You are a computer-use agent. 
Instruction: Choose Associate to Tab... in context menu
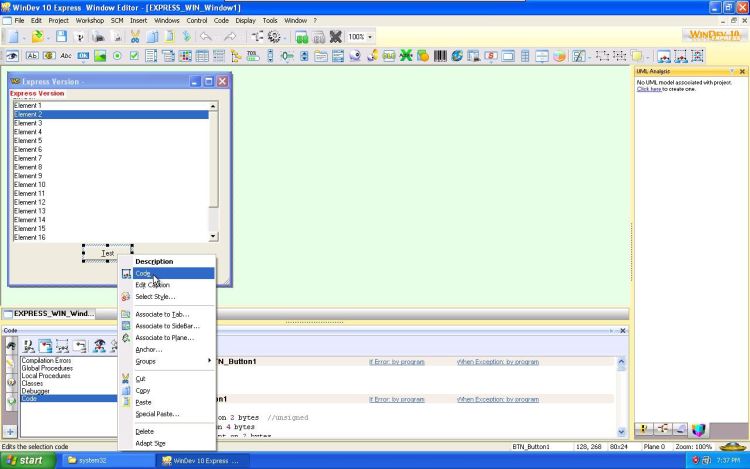pos(167,314)
